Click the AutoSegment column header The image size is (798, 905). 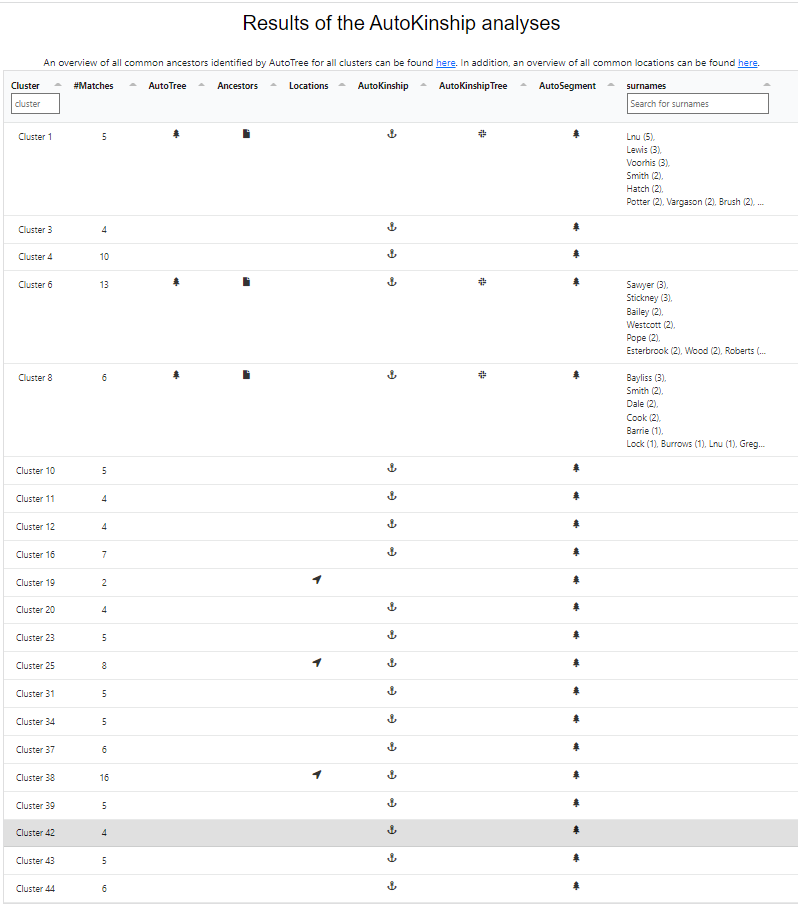[x=567, y=86]
